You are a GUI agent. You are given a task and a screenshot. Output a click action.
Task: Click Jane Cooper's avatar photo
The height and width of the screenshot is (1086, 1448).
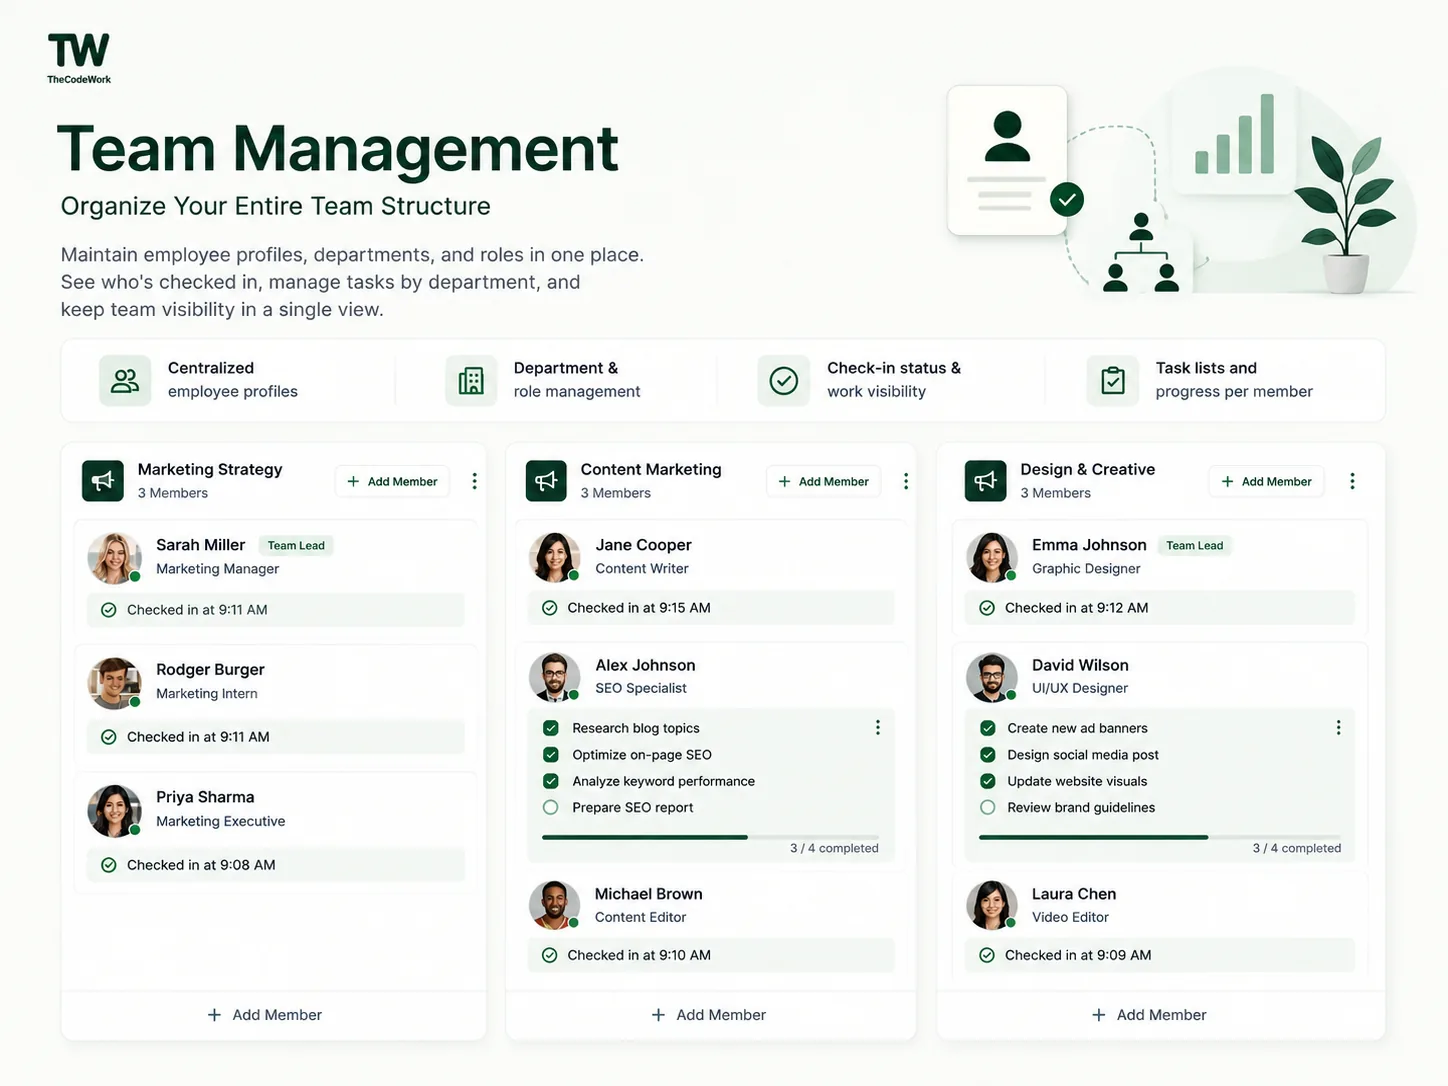[555, 557]
